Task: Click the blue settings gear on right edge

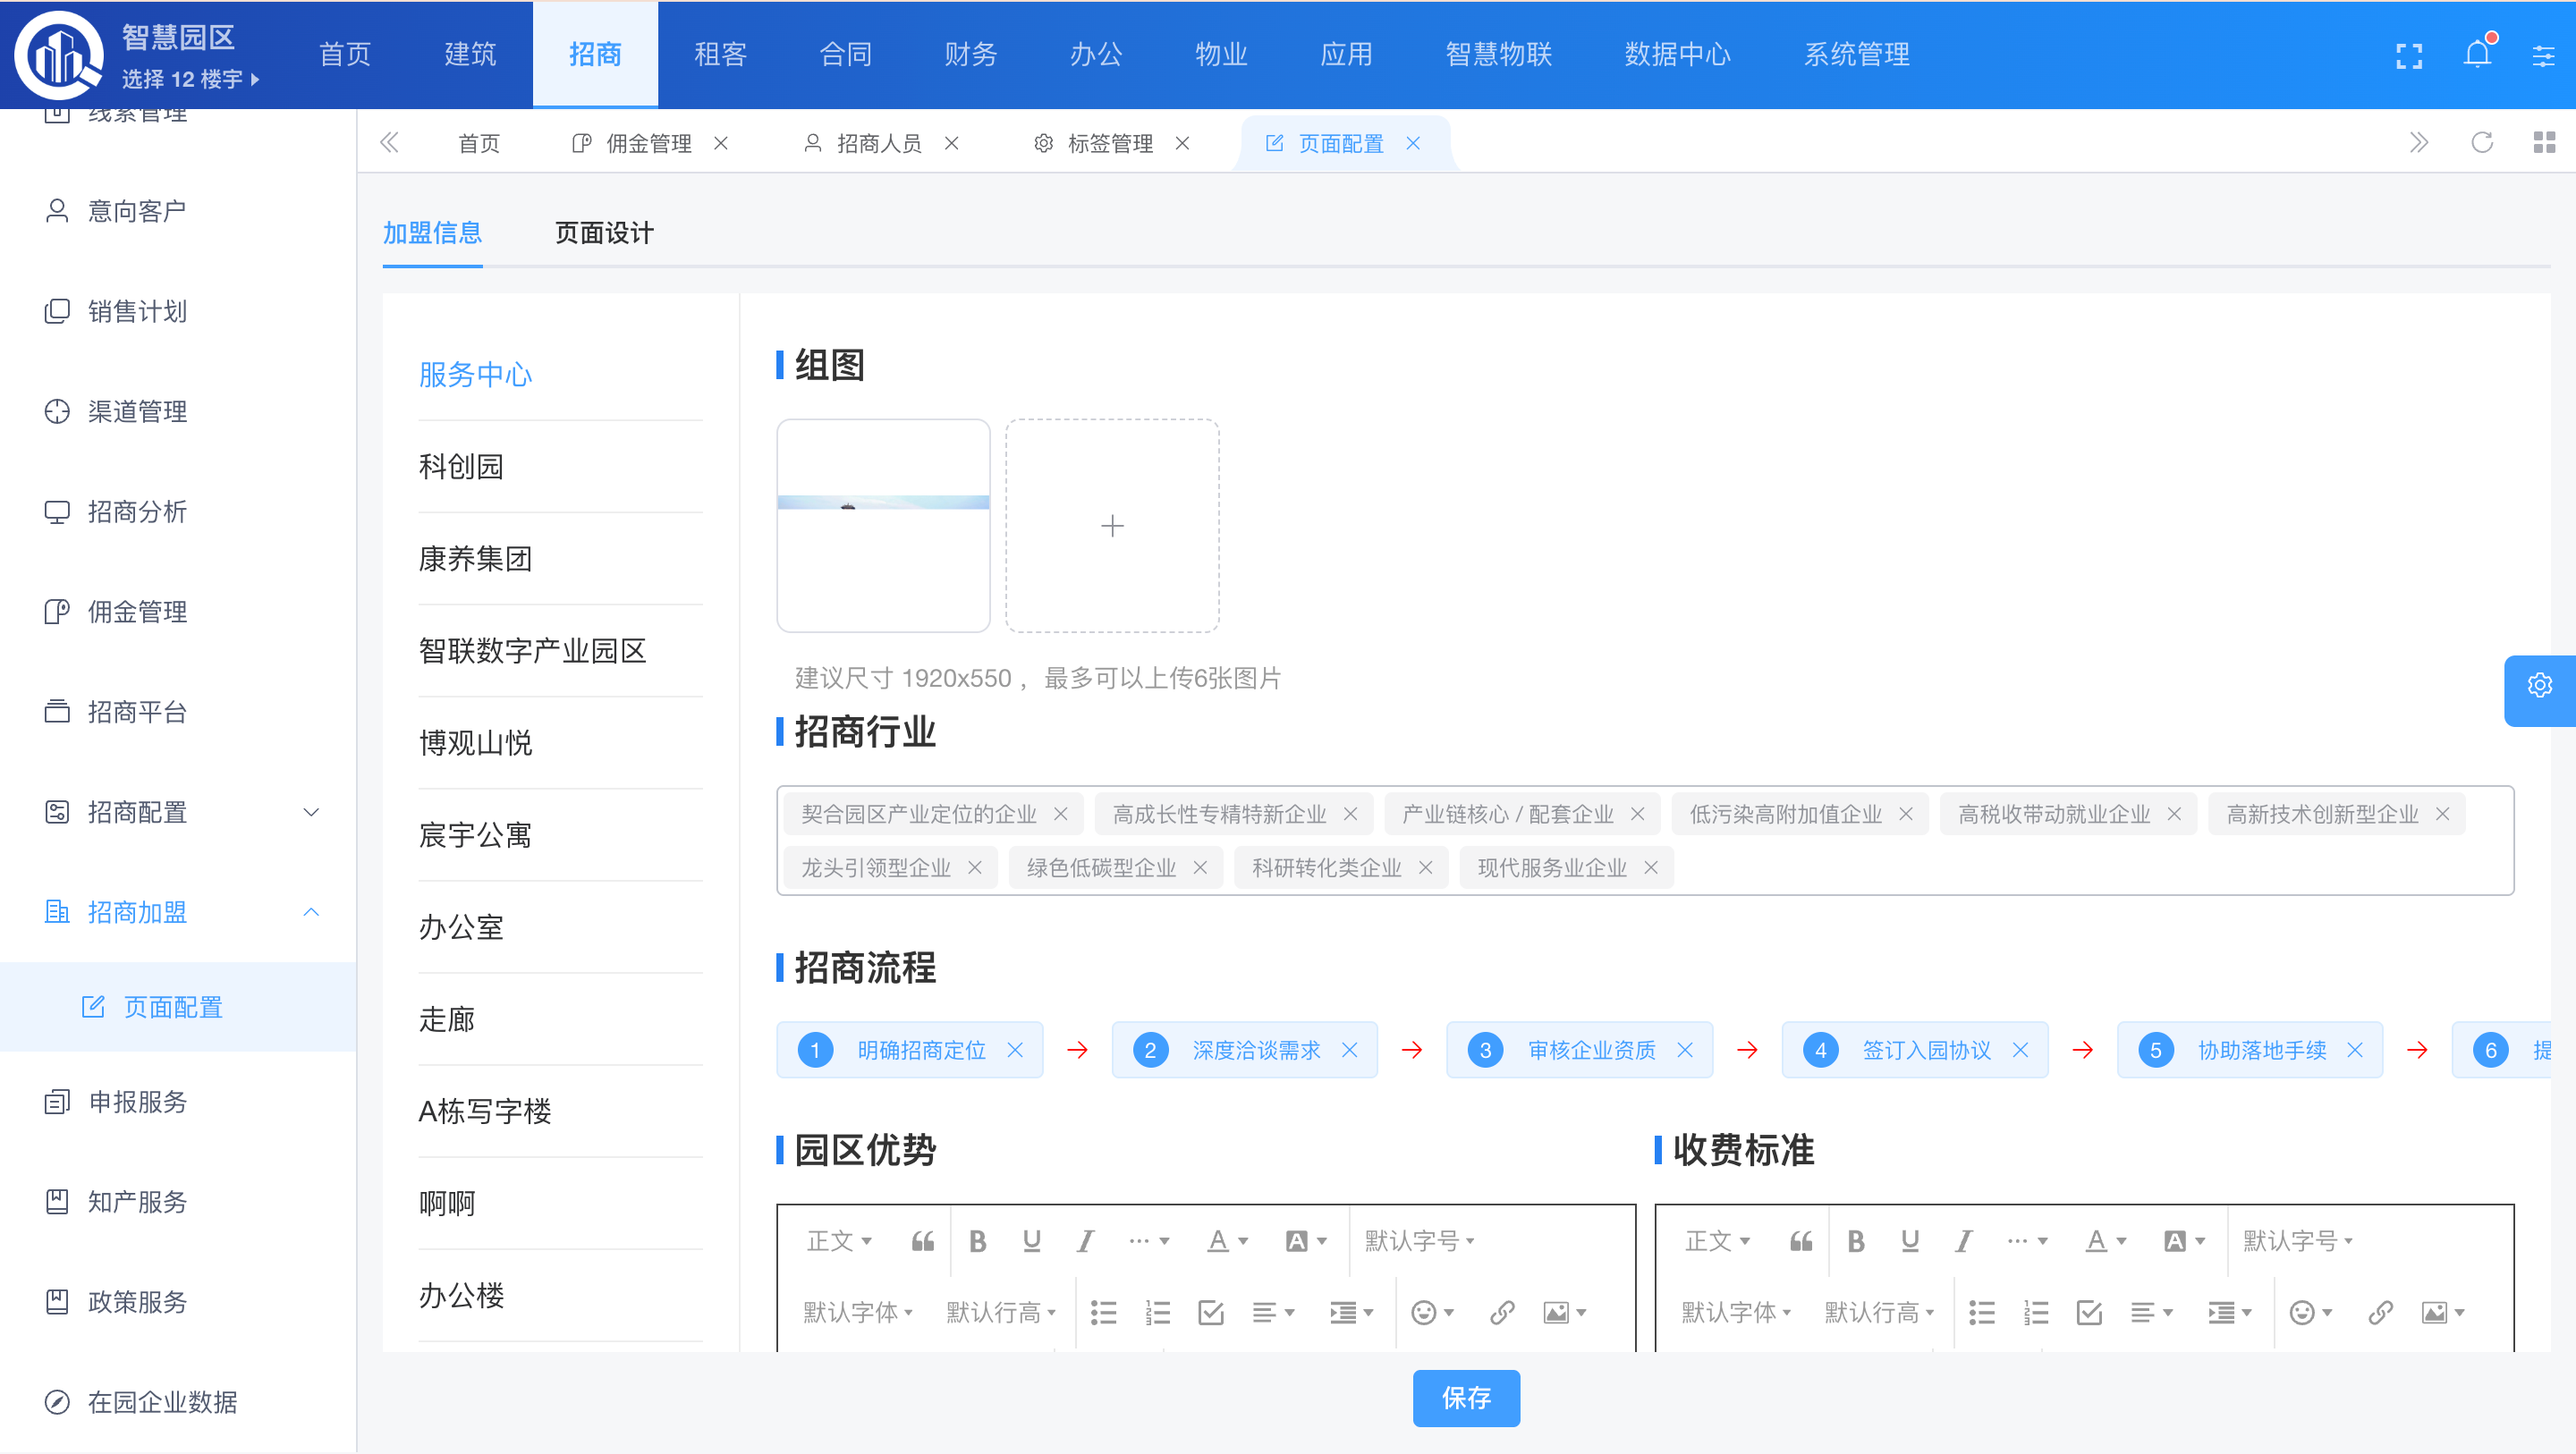Action: (2539, 686)
